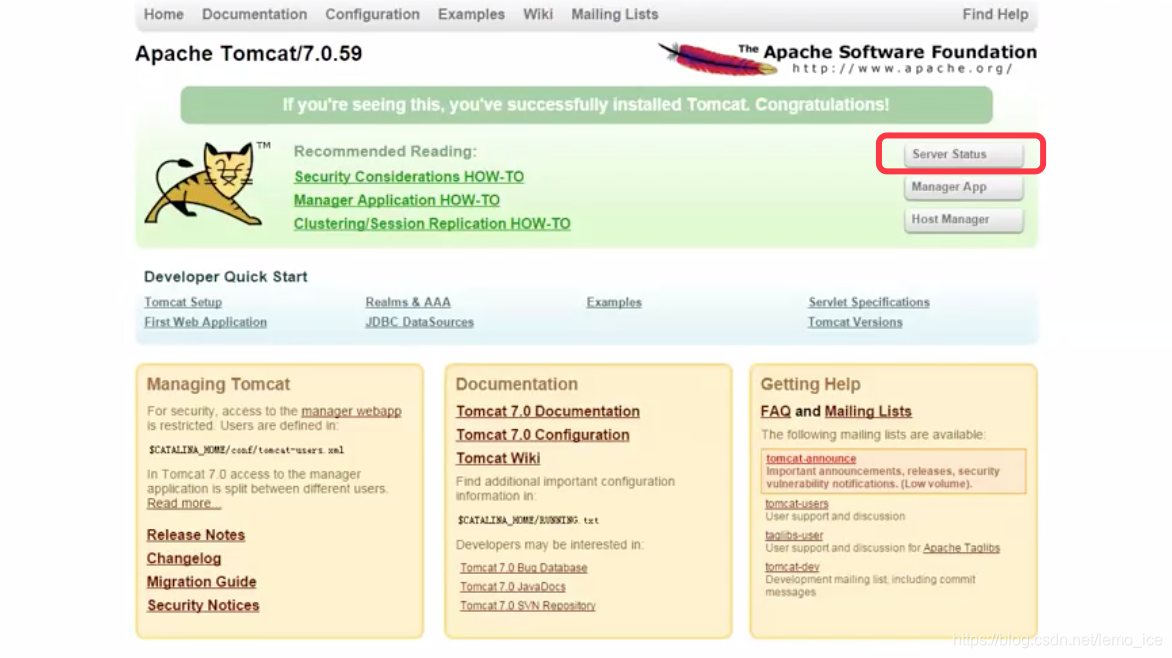Open Release Notes link
This screenshot has height=658, width=1172.
(x=196, y=535)
